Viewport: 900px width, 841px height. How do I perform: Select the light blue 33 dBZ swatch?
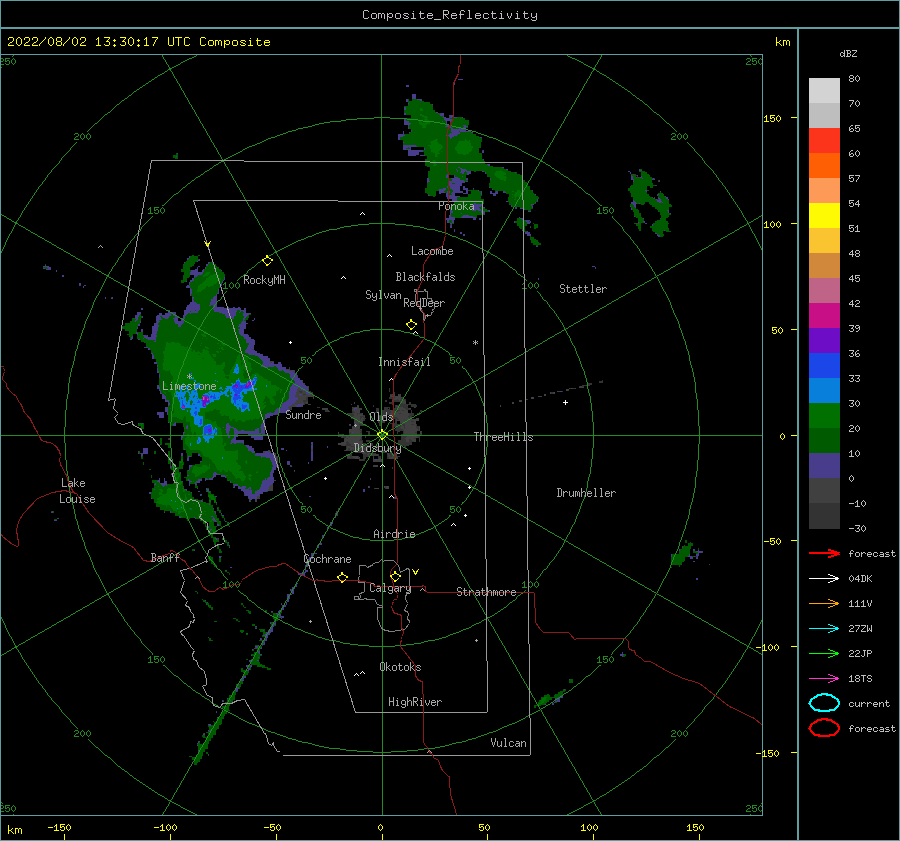(824, 391)
